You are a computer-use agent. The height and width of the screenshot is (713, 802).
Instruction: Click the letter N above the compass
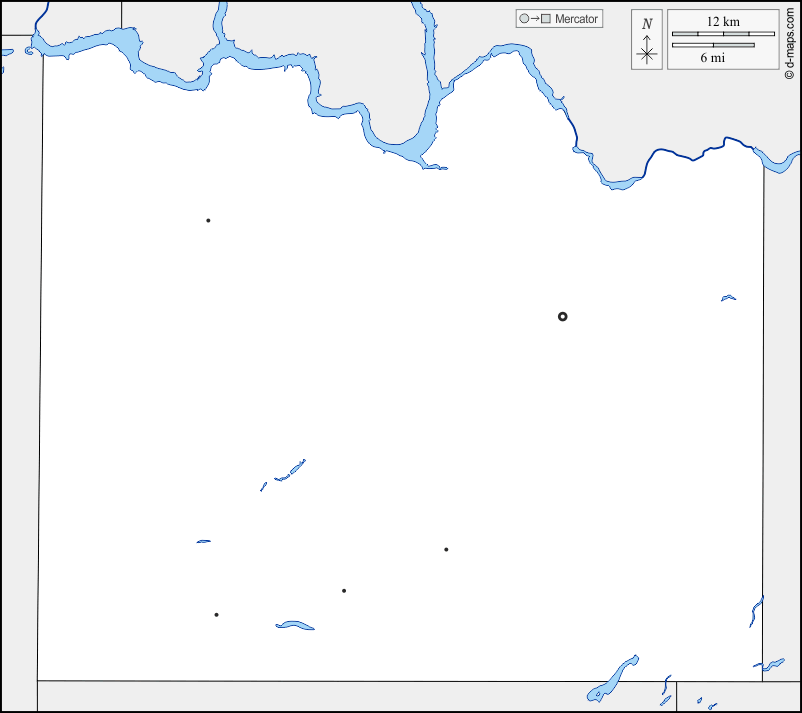(647, 23)
